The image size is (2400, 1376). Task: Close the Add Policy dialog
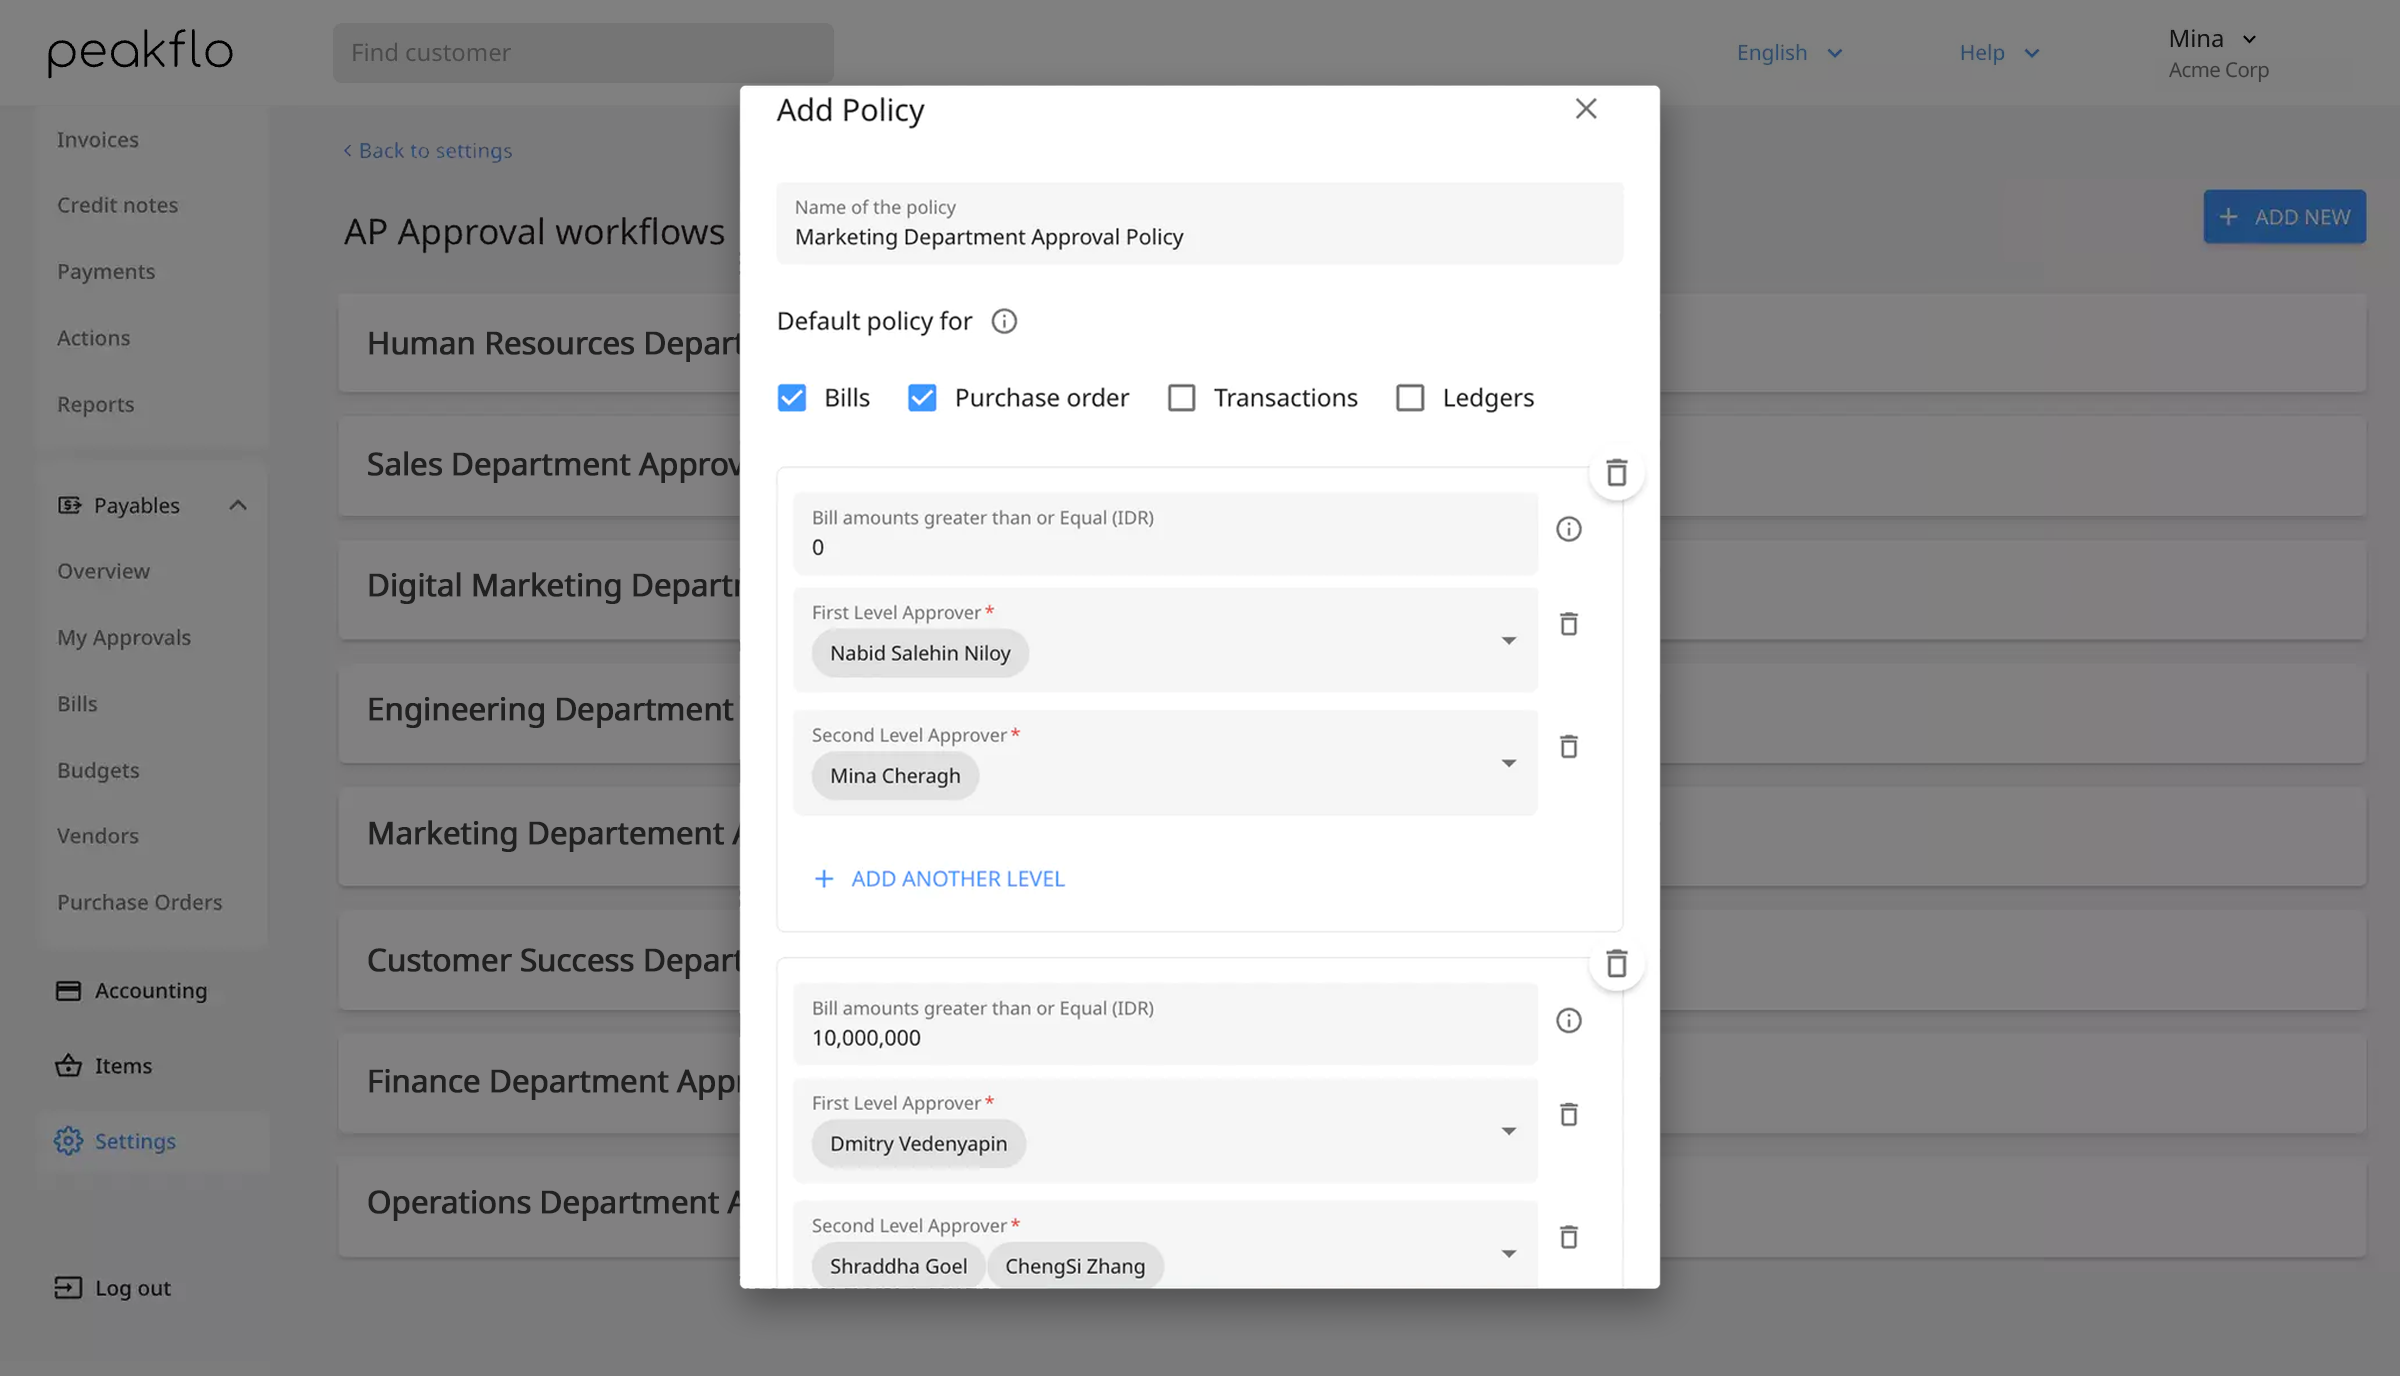1586,109
